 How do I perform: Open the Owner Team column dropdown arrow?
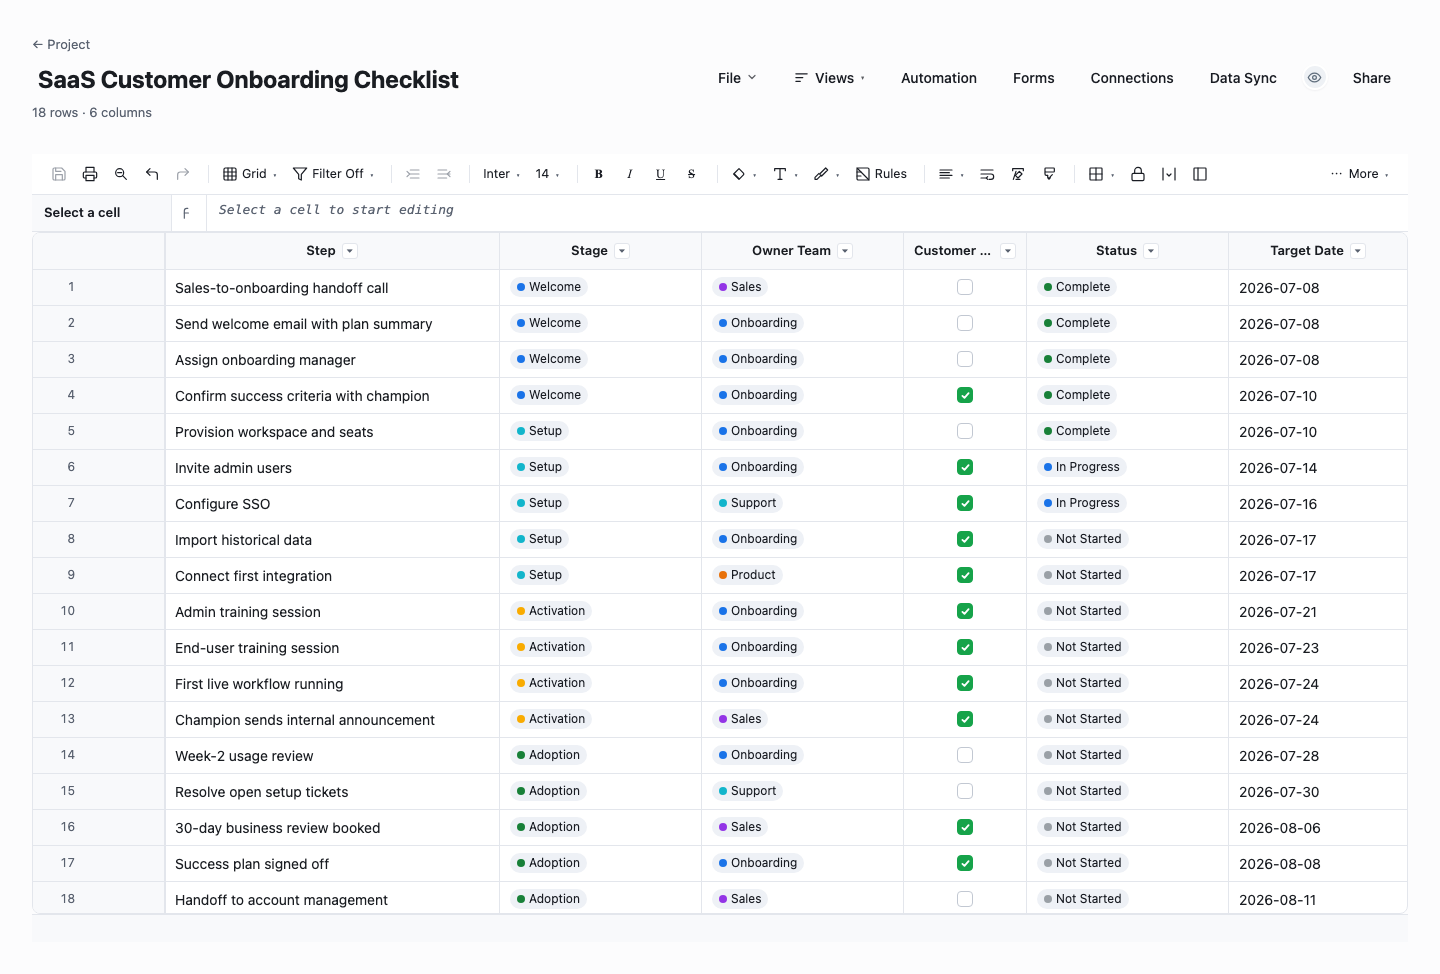pyautogui.click(x=845, y=251)
